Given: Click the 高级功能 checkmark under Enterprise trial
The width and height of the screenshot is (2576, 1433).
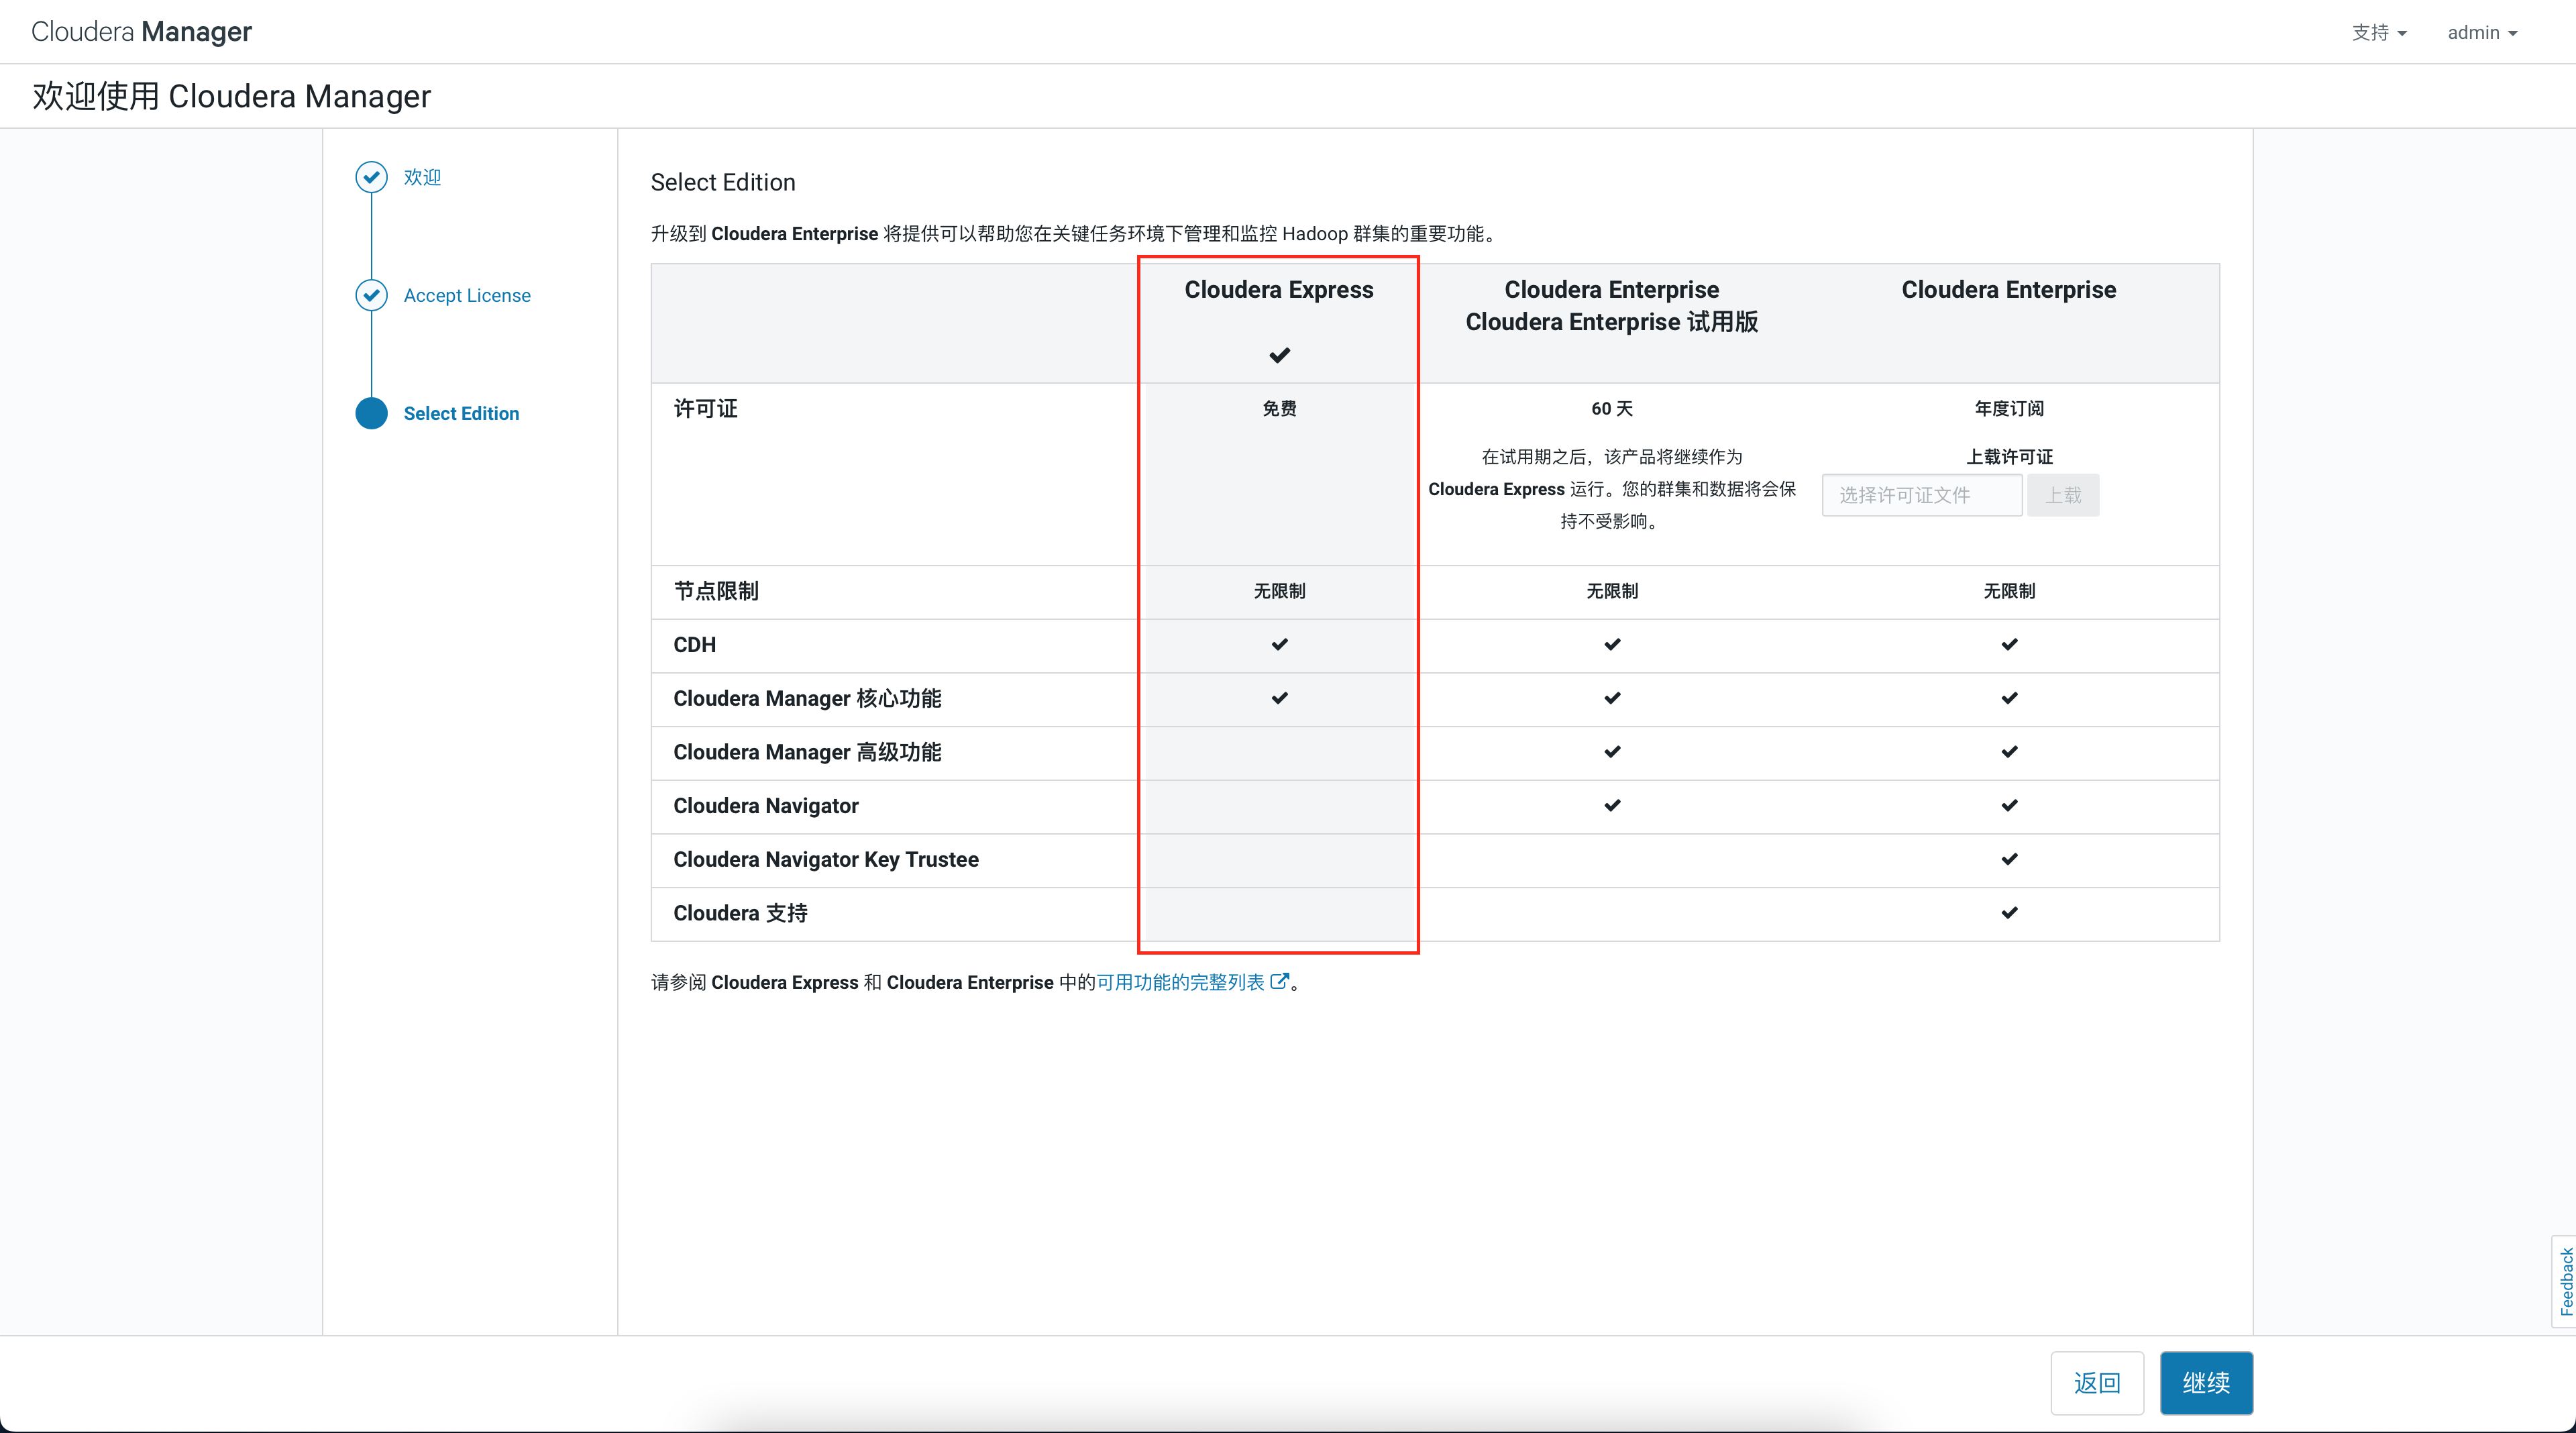Looking at the screenshot, I should click(1612, 752).
